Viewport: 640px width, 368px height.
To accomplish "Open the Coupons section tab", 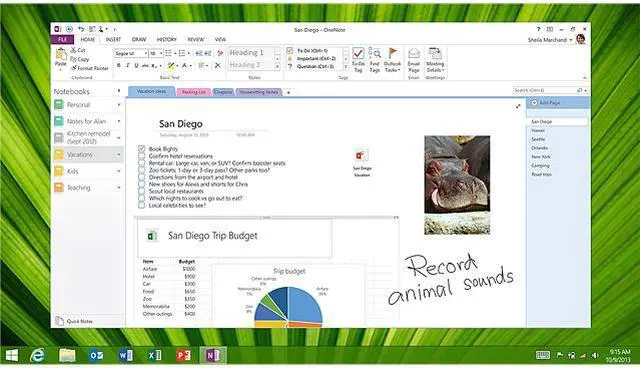I will pyautogui.click(x=223, y=92).
